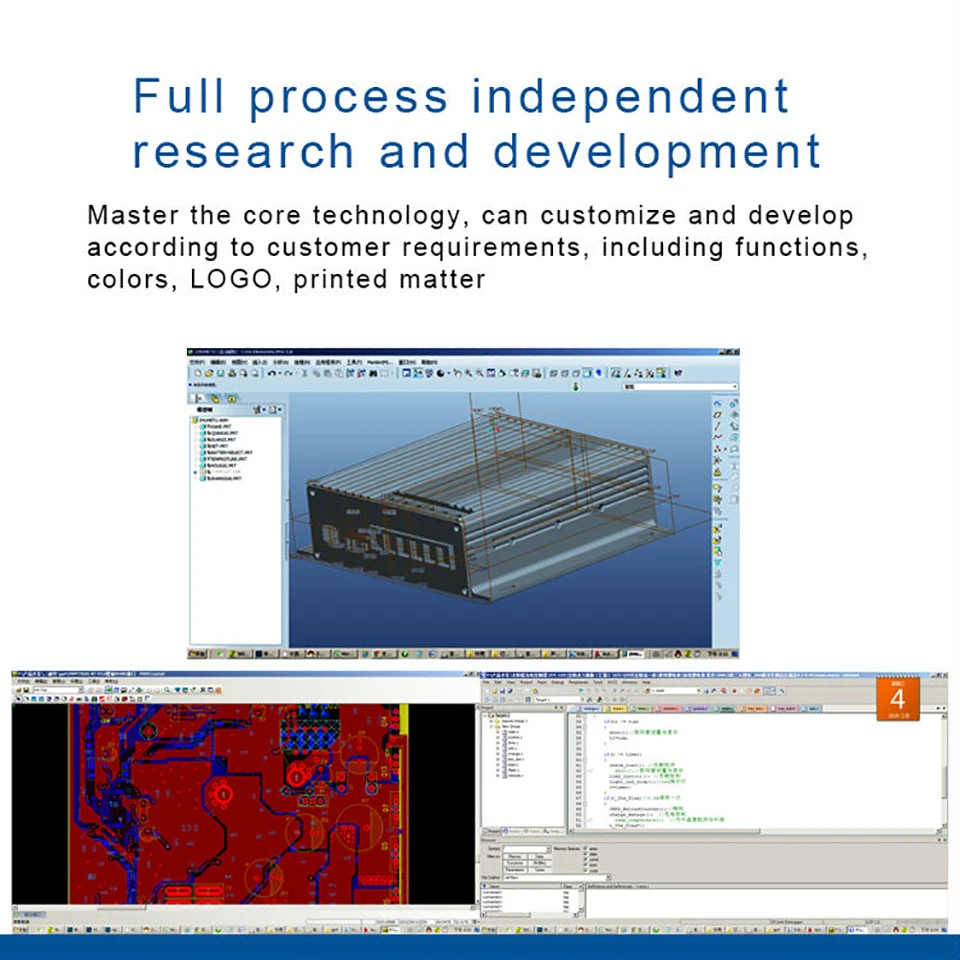Click binoculars Find icon in CAD toolbar

pyautogui.click(x=373, y=373)
